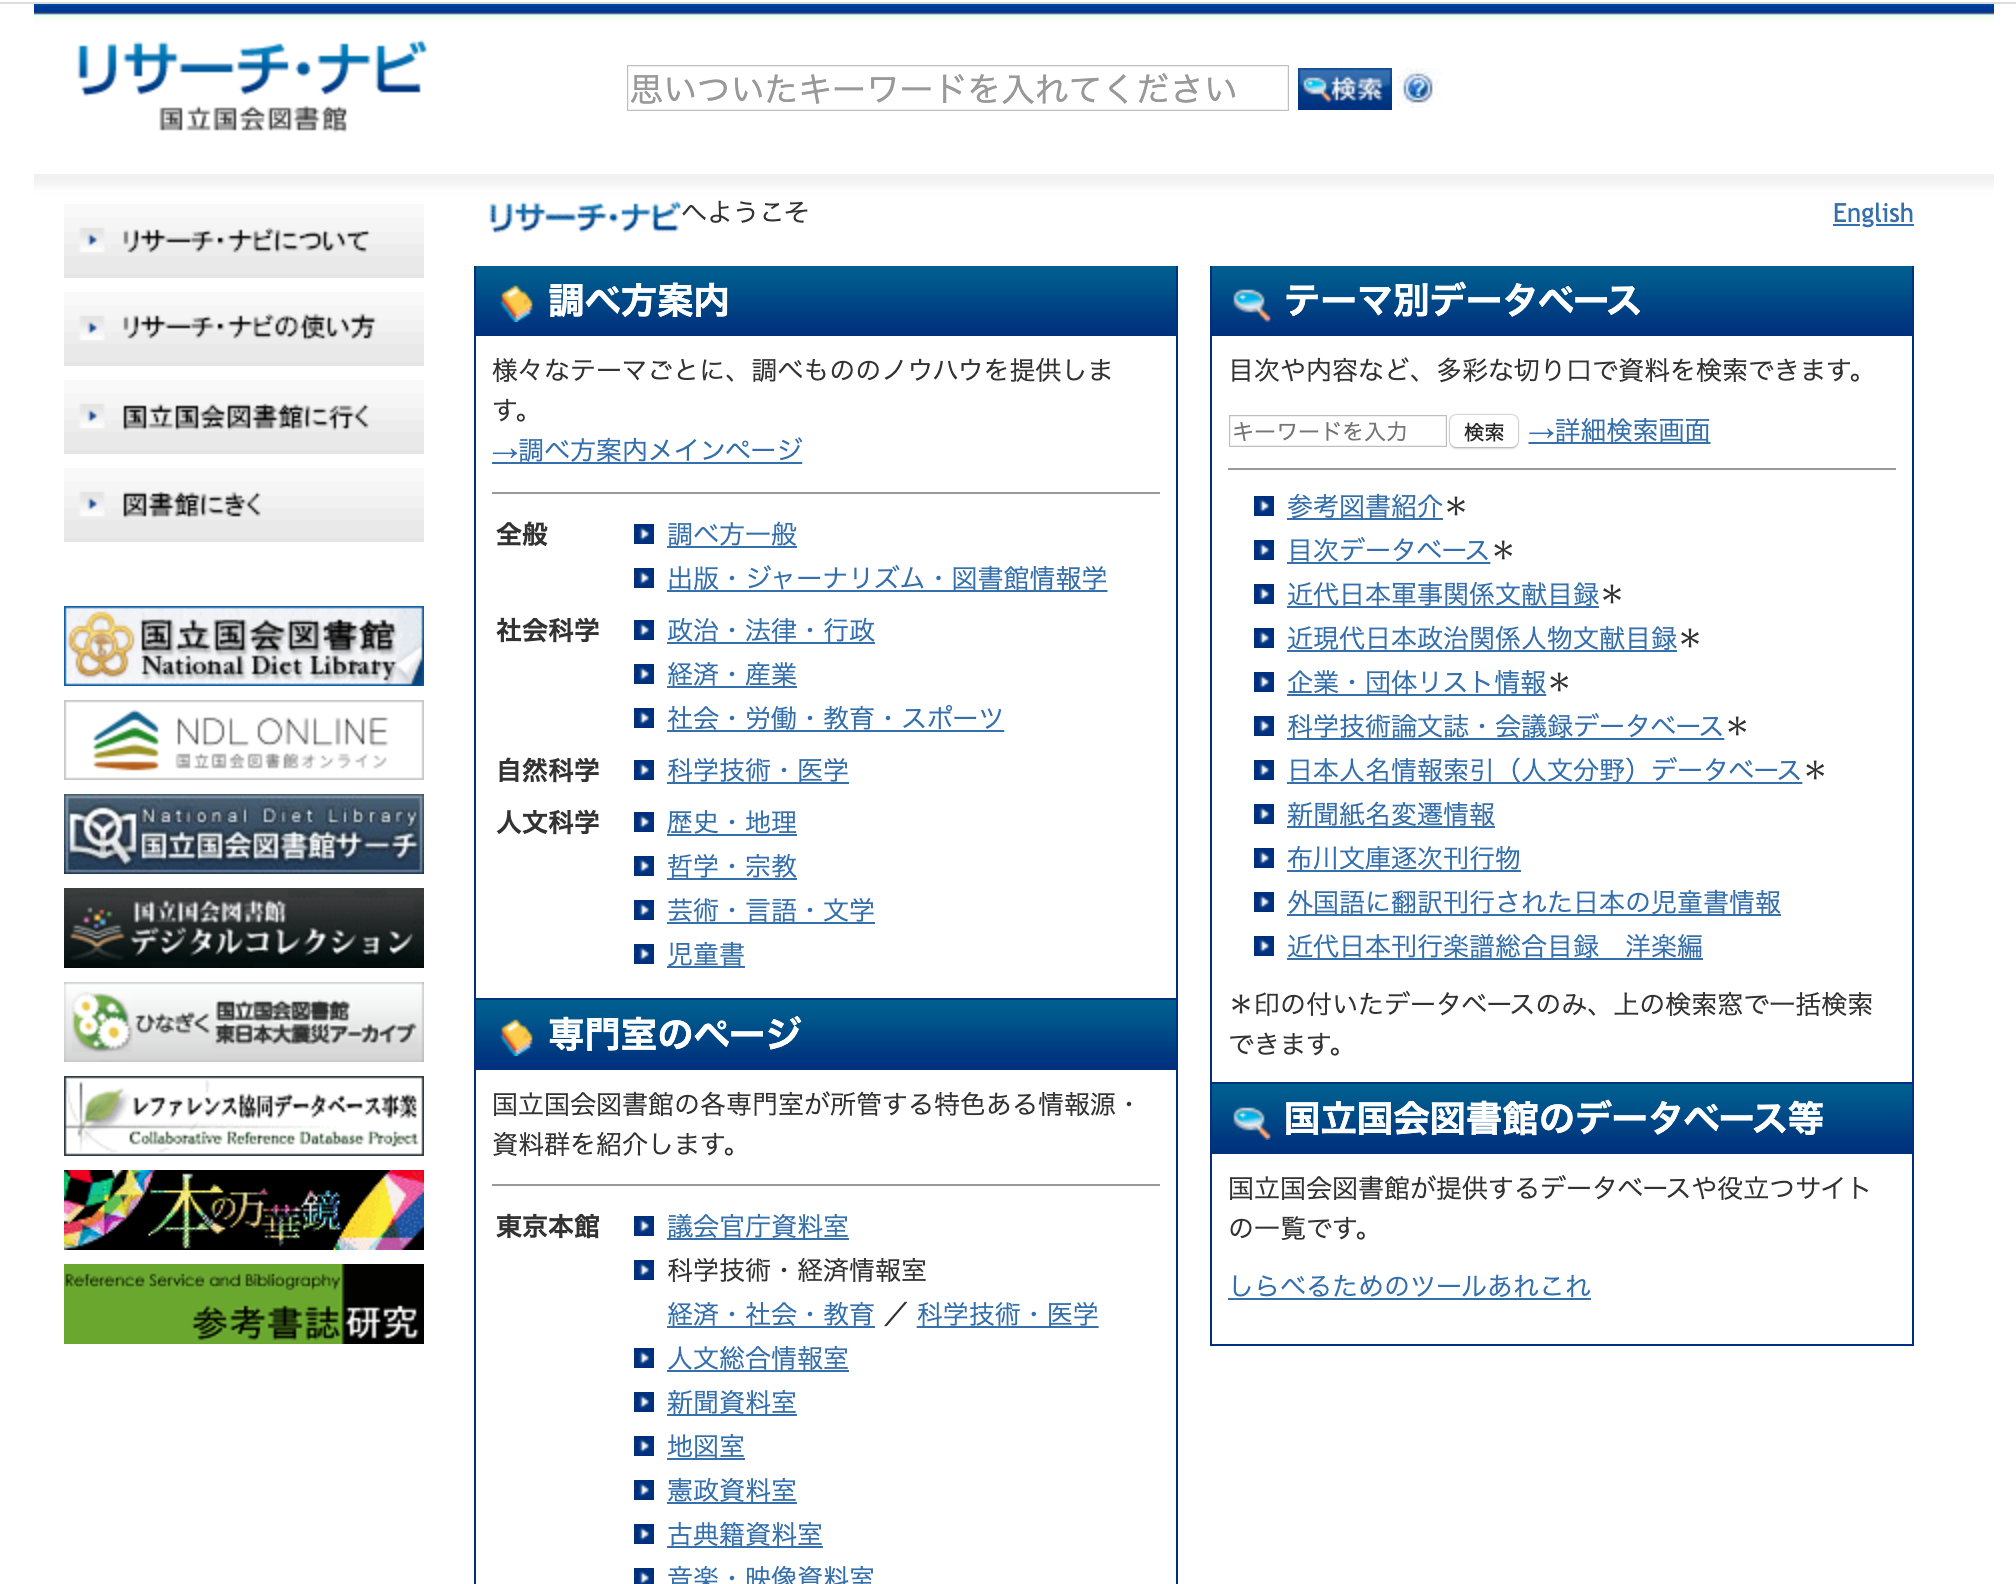The width and height of the screenshot is (2016, 1584).
Task: Click the リサーチ・ナビ logo
Action: (250, 86)
